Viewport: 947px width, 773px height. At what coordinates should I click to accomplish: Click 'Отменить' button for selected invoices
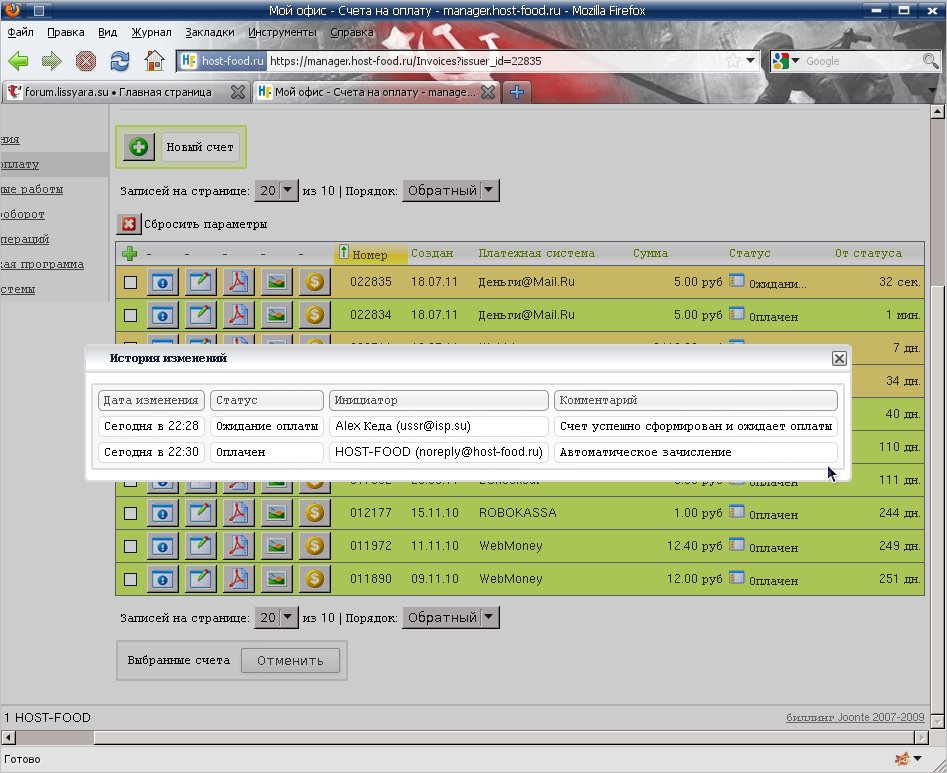pyautogui.click(x=291, y=661)
